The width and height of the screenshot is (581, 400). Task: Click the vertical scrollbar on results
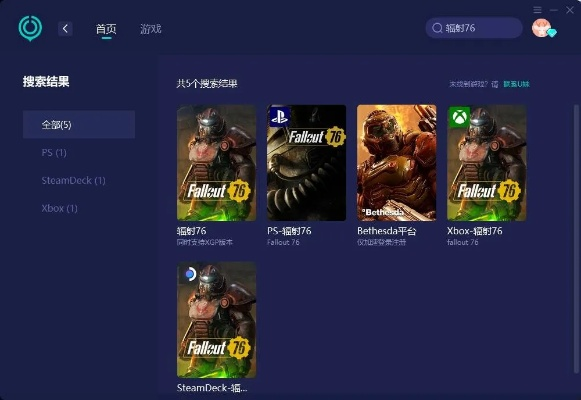pyautogui.click(x=576, y=239)
